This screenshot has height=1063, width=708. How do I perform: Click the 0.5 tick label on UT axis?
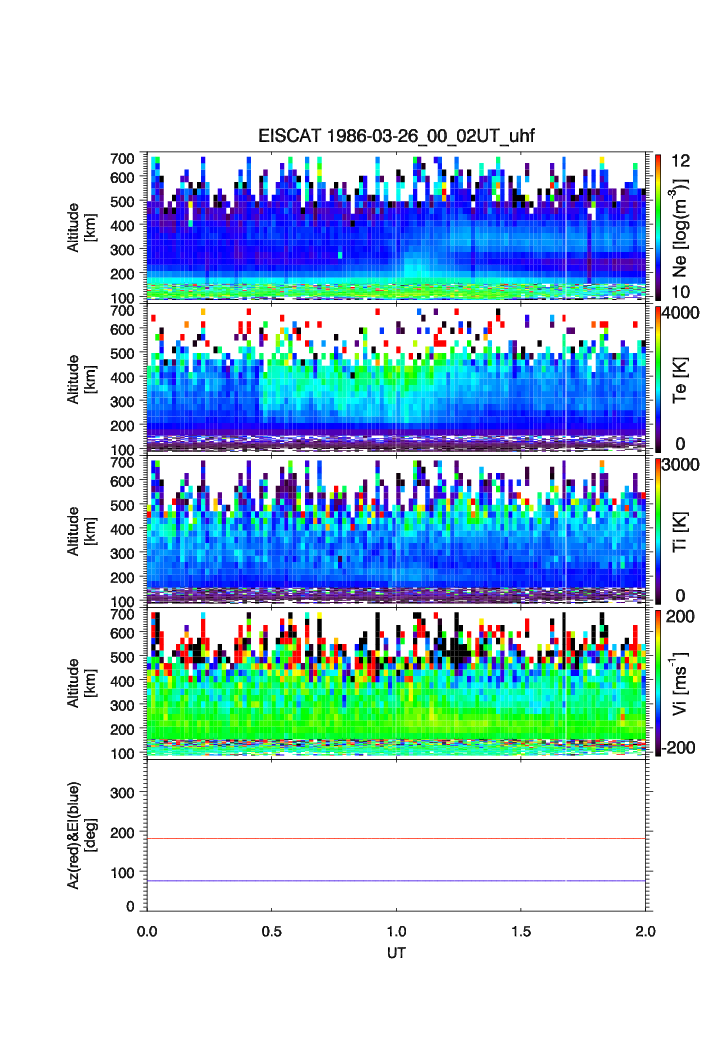(271, 929)
